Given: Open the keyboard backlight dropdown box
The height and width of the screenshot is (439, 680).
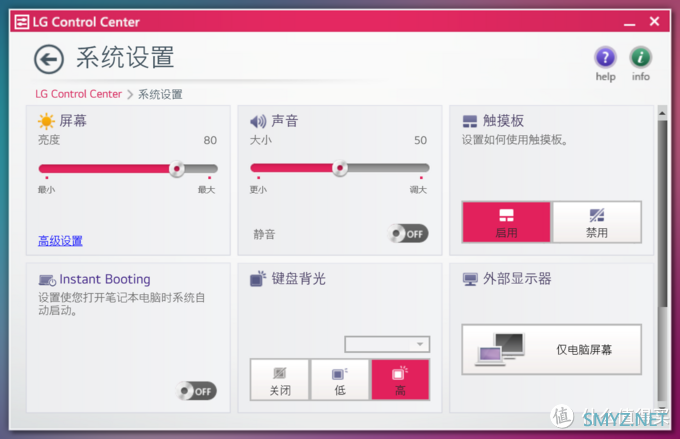Looking at the screenshot, I should 387,344.
